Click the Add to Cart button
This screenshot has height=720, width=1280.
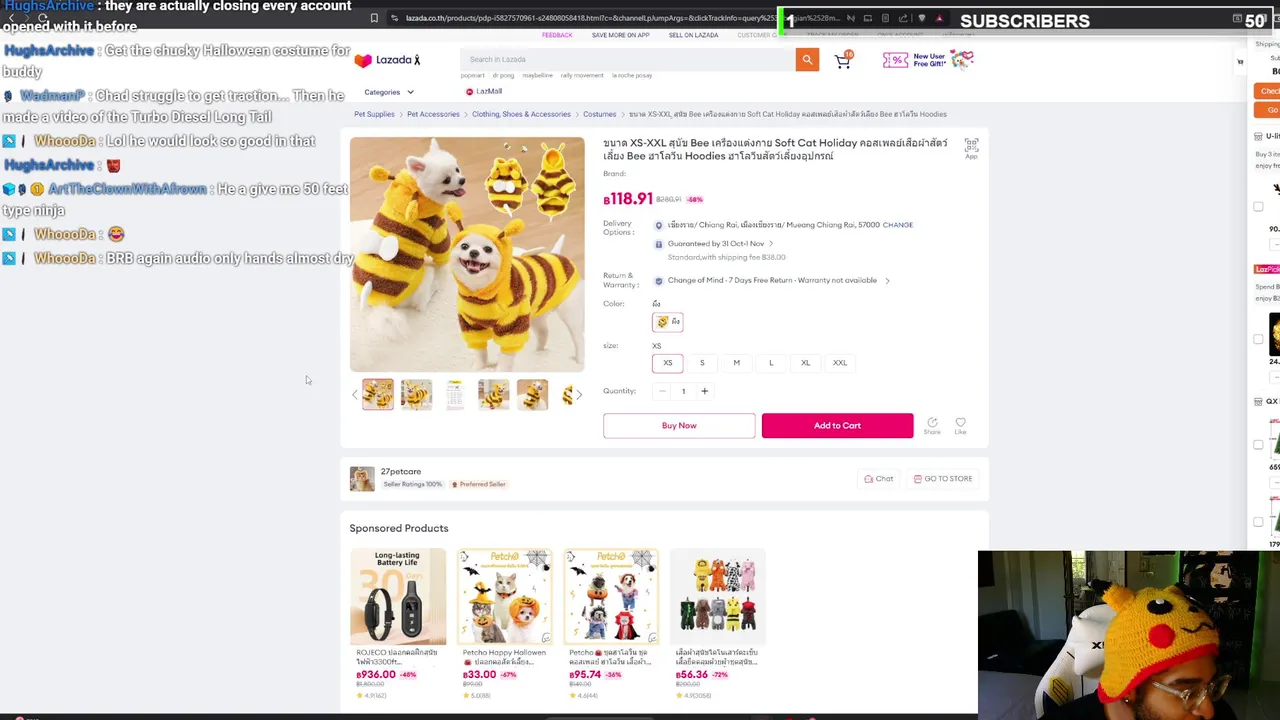[x=837, y=426]
